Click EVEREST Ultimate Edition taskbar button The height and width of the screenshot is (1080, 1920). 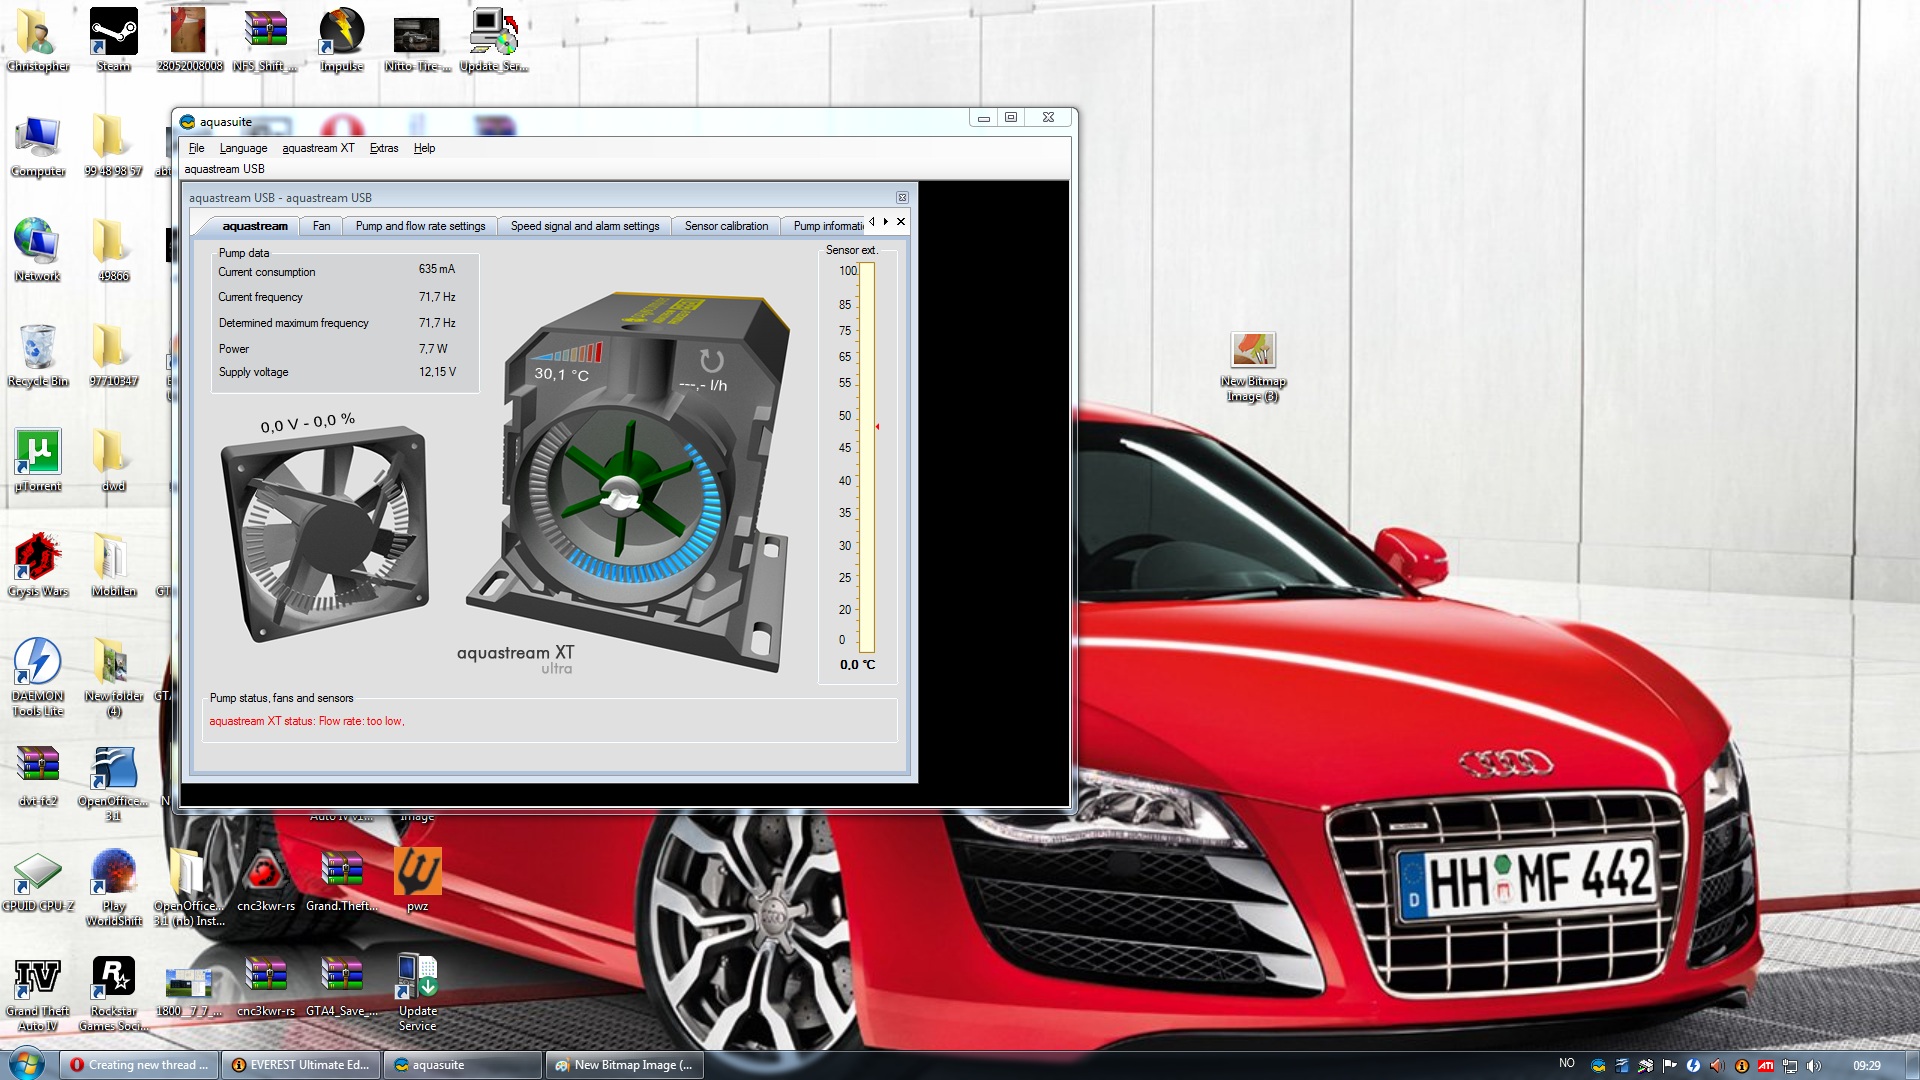(301, 1065)
